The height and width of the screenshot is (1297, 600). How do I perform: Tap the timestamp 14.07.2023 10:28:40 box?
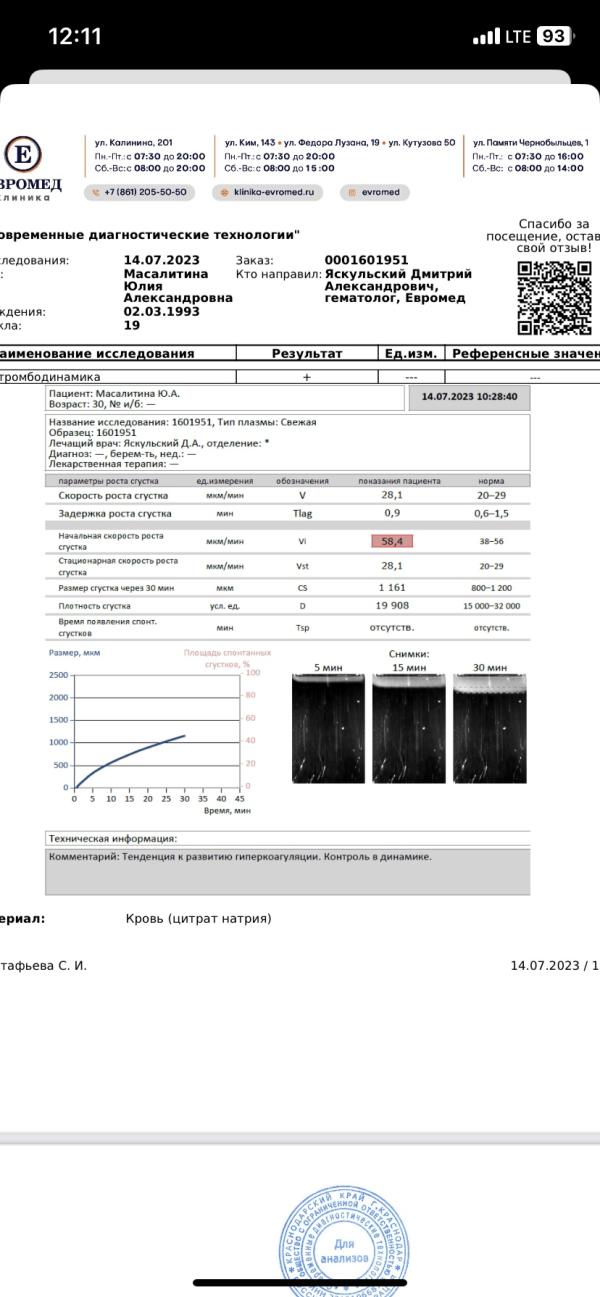tap(469, 397)
